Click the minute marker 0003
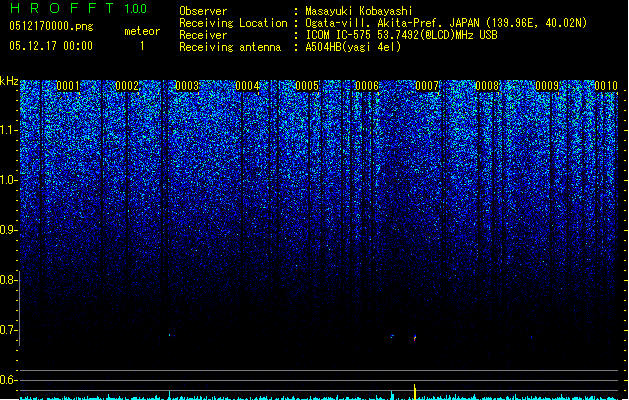Image resolution: width=629 pixels, height=400 pixels. (x=187, y=86)
